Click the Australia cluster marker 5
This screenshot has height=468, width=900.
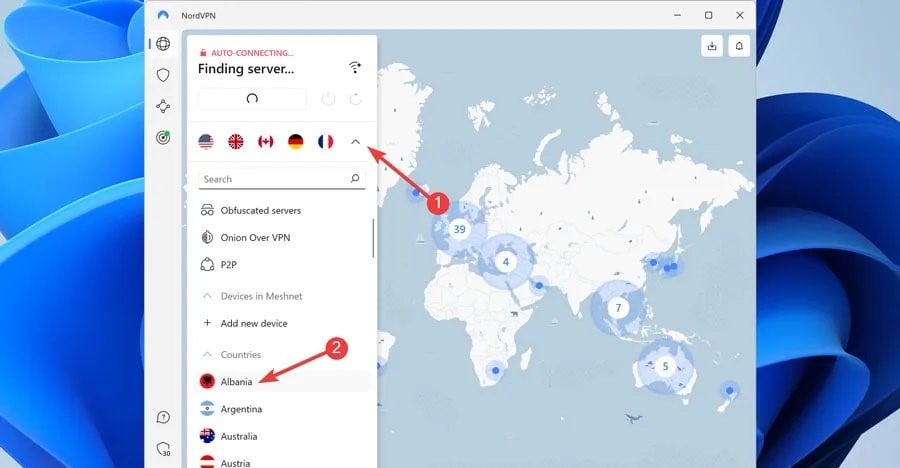click(x=665, y=366)
